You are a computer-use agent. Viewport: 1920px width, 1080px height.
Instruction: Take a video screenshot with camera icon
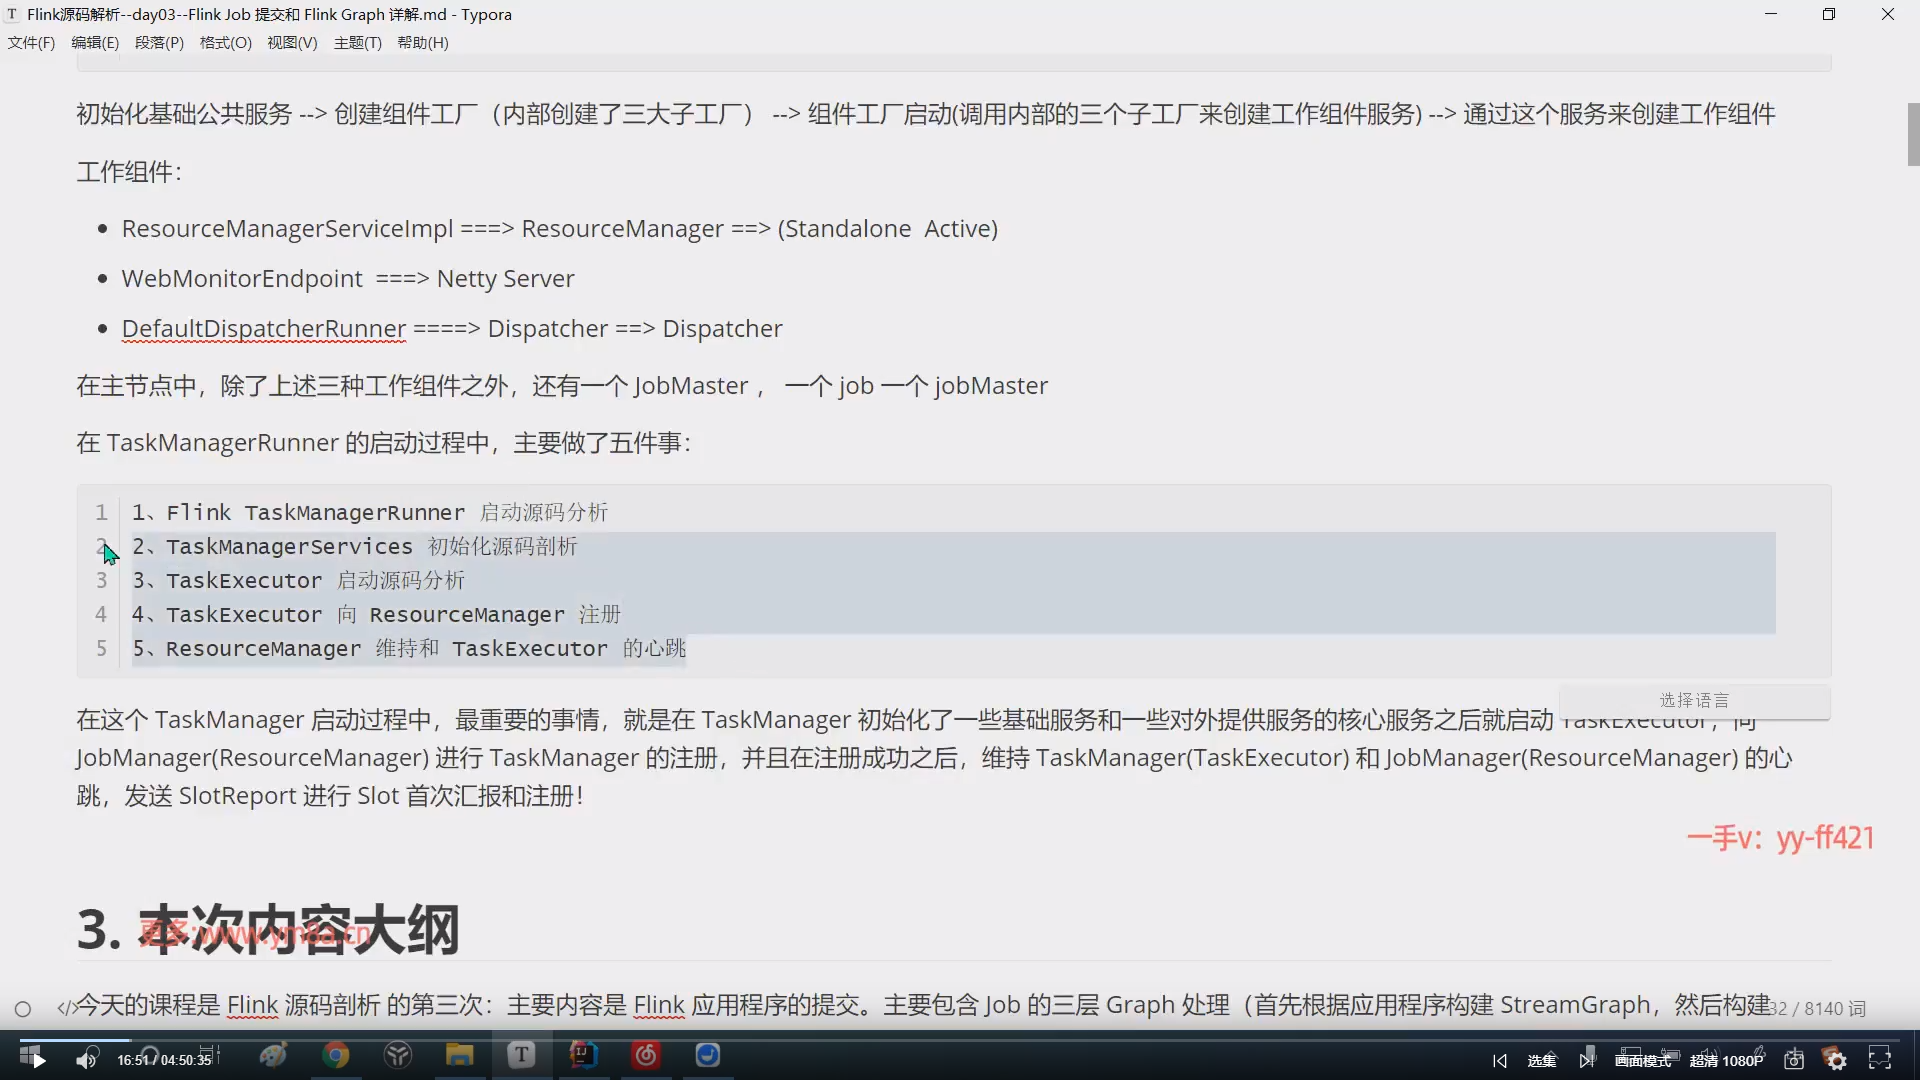point(1794,1060)
